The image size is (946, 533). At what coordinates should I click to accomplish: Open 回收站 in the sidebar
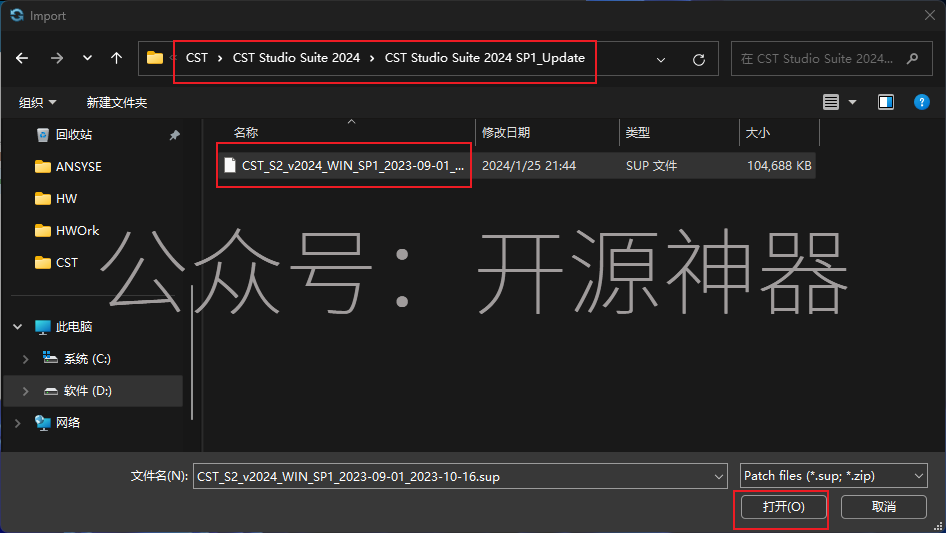[74, 135]
